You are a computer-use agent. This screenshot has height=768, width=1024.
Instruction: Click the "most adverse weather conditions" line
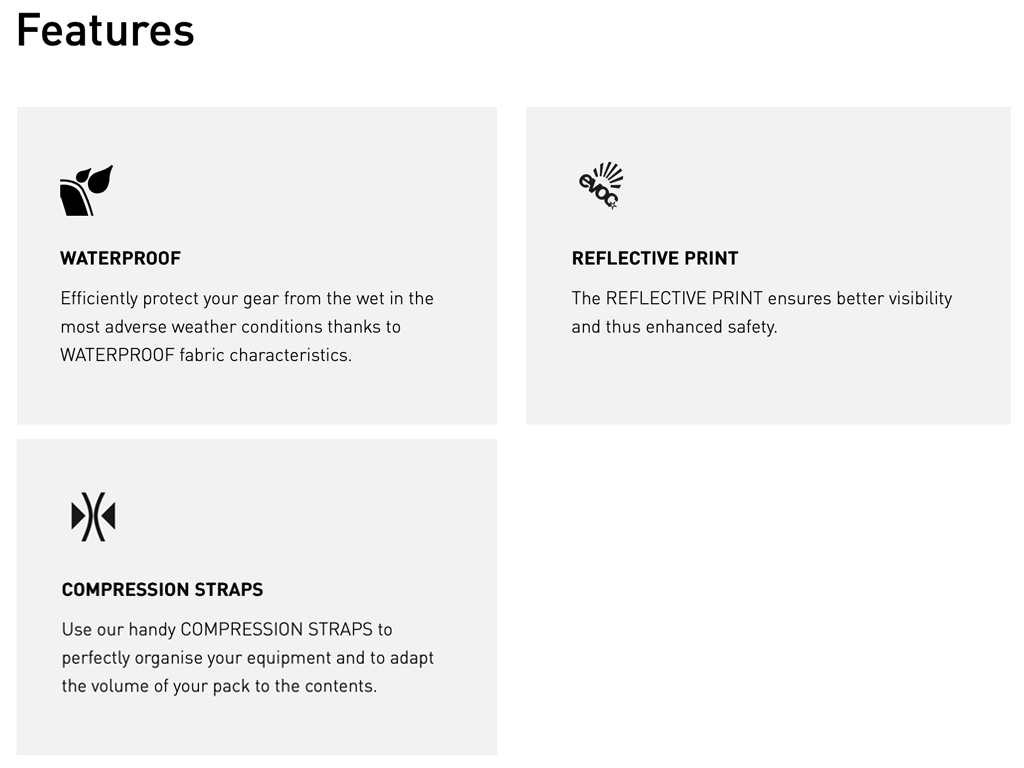click(x=230, y=327)
